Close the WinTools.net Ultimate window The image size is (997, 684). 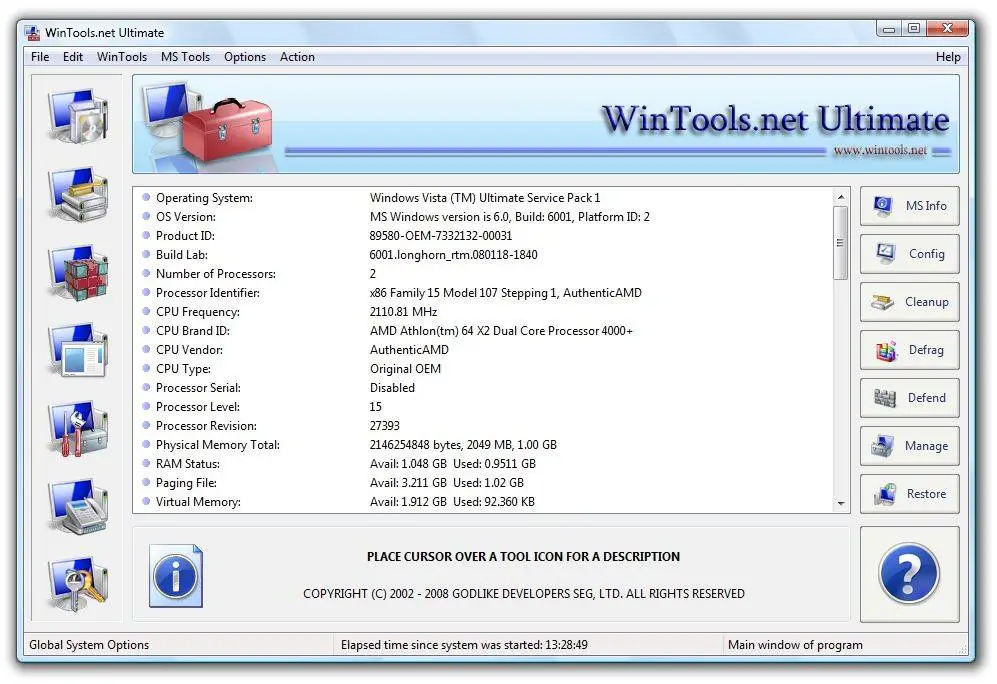(947, 29)
